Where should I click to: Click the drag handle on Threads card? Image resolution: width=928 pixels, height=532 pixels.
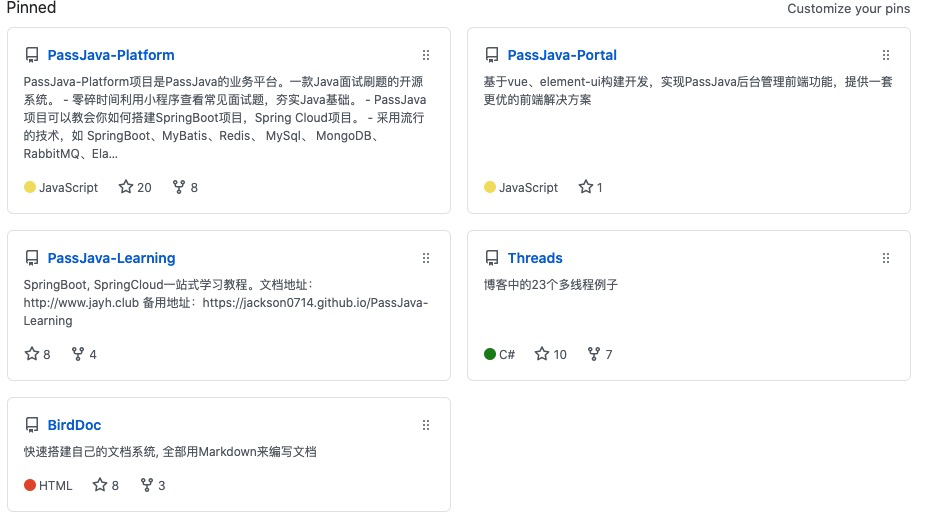pos(886,258)
